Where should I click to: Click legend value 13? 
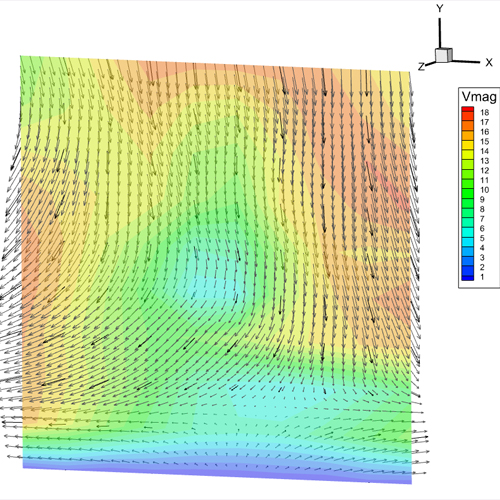pyautogui.click(x=485, y=161)
